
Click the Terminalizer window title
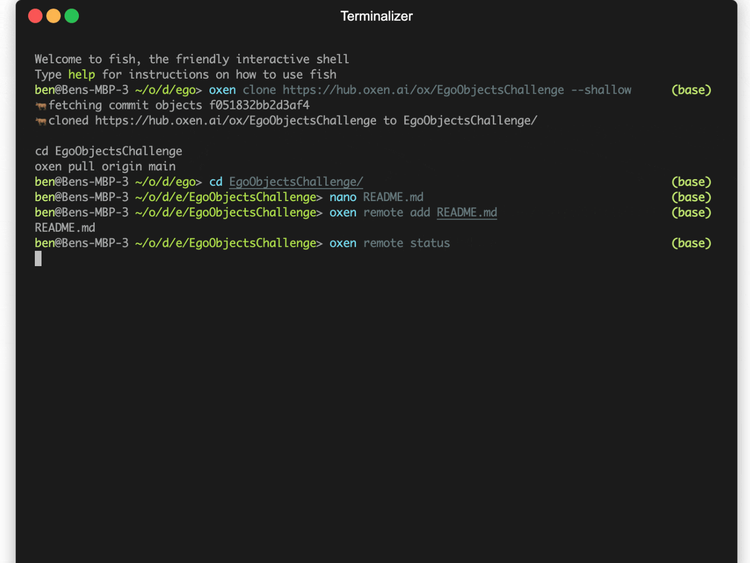coord(376,16)
